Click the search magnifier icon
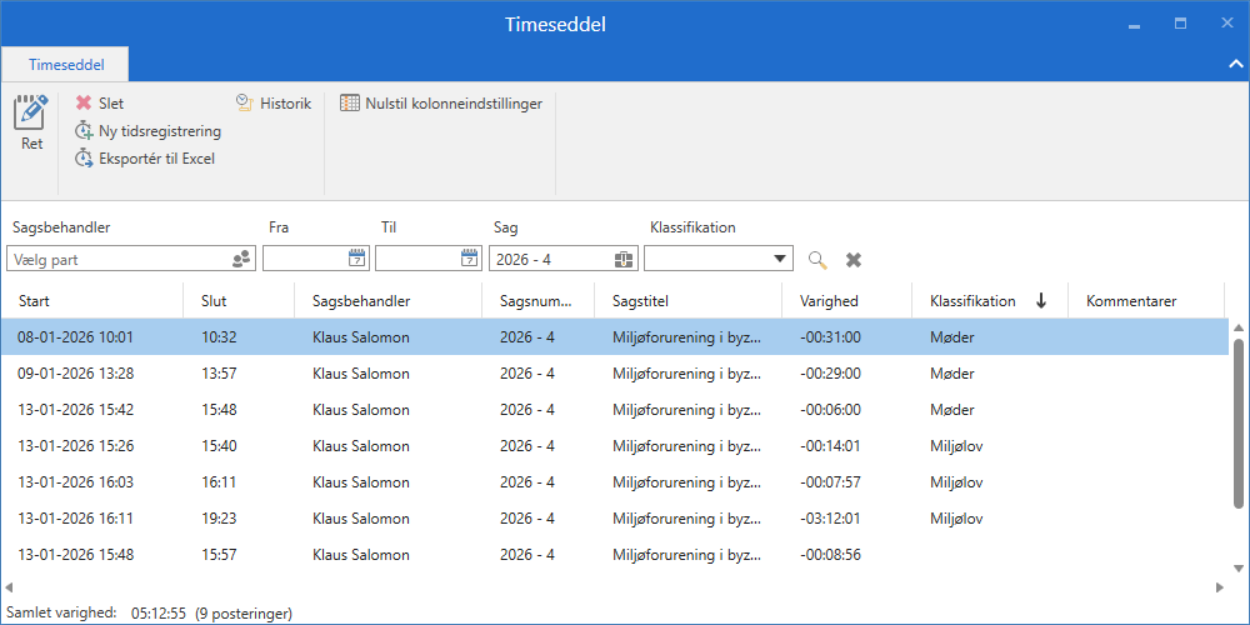 pos(817,260)
